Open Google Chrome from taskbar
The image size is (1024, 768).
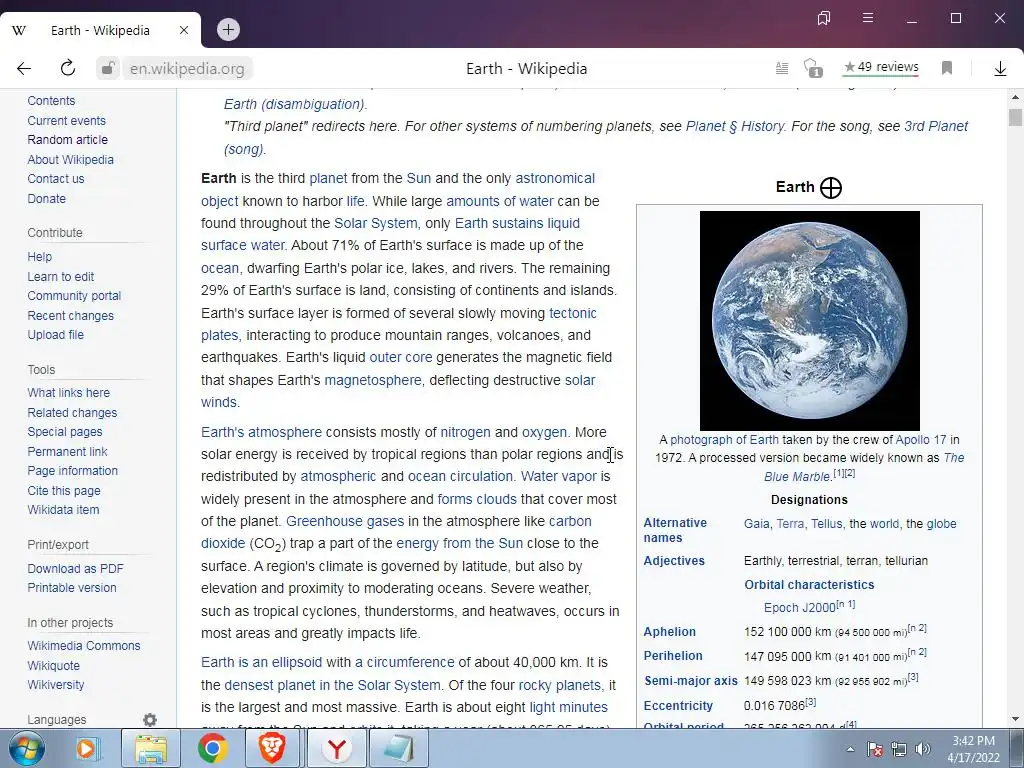[x=212, y=748]
